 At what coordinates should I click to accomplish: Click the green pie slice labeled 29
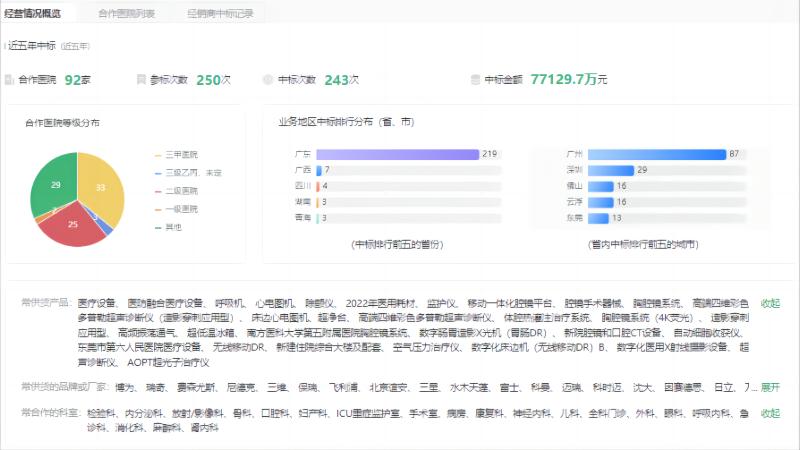click(x=55, y=185)
